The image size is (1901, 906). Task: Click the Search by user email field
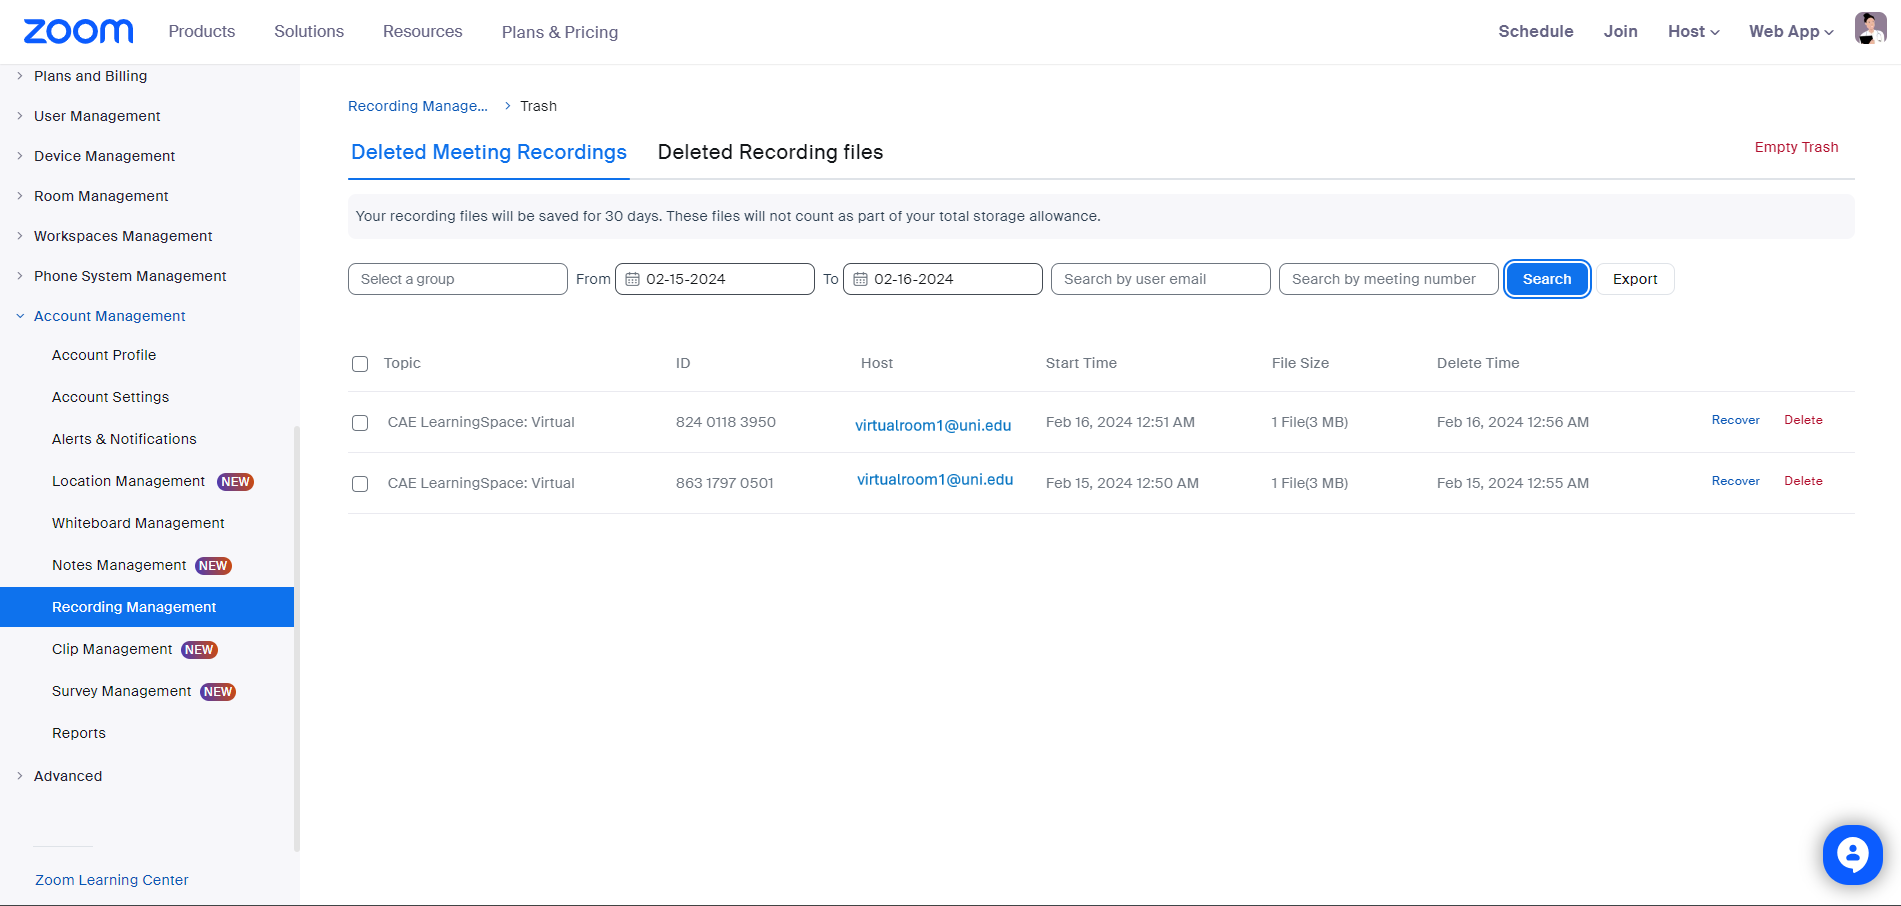point(1161,279)
